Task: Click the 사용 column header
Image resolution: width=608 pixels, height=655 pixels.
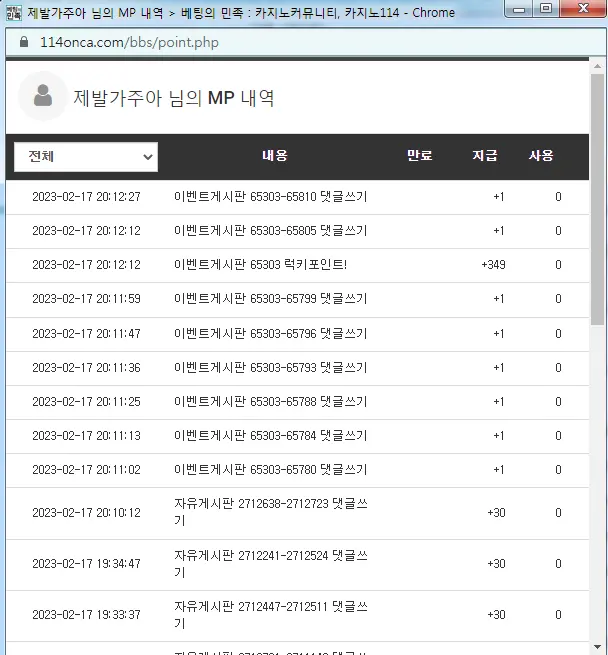Action: click(541, 156)
